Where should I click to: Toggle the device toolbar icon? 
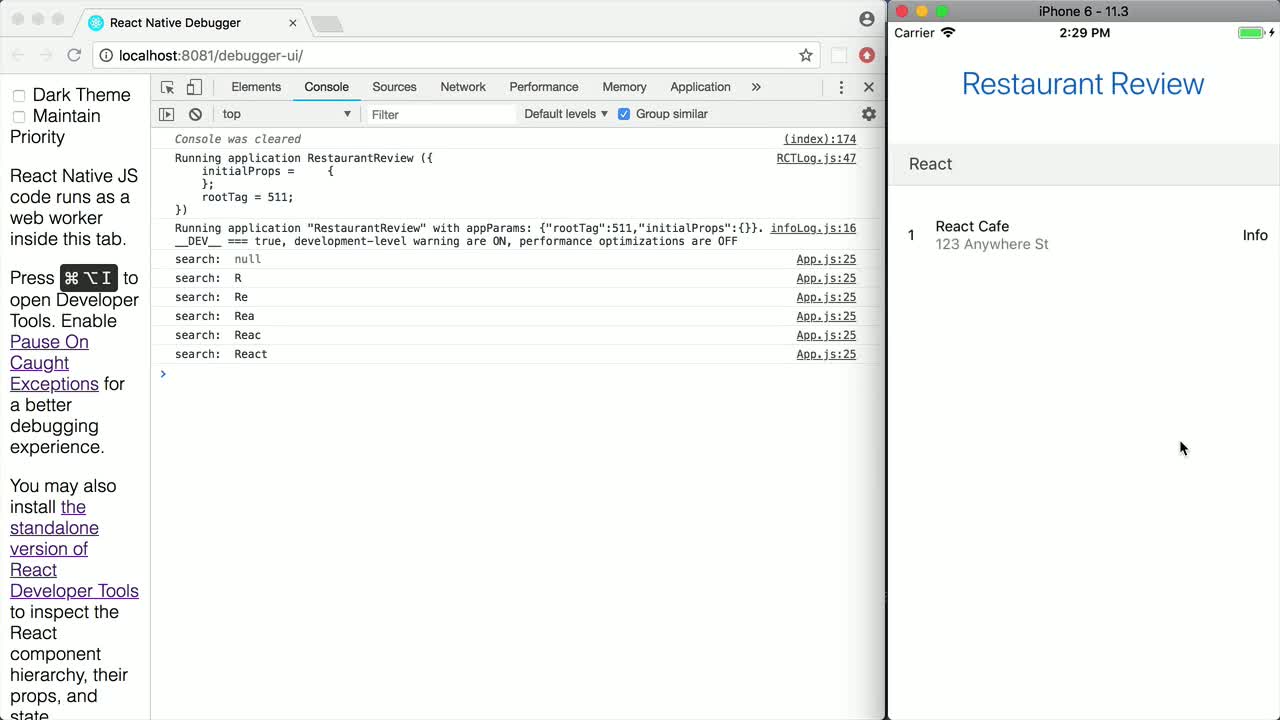[x=194, y=87]
